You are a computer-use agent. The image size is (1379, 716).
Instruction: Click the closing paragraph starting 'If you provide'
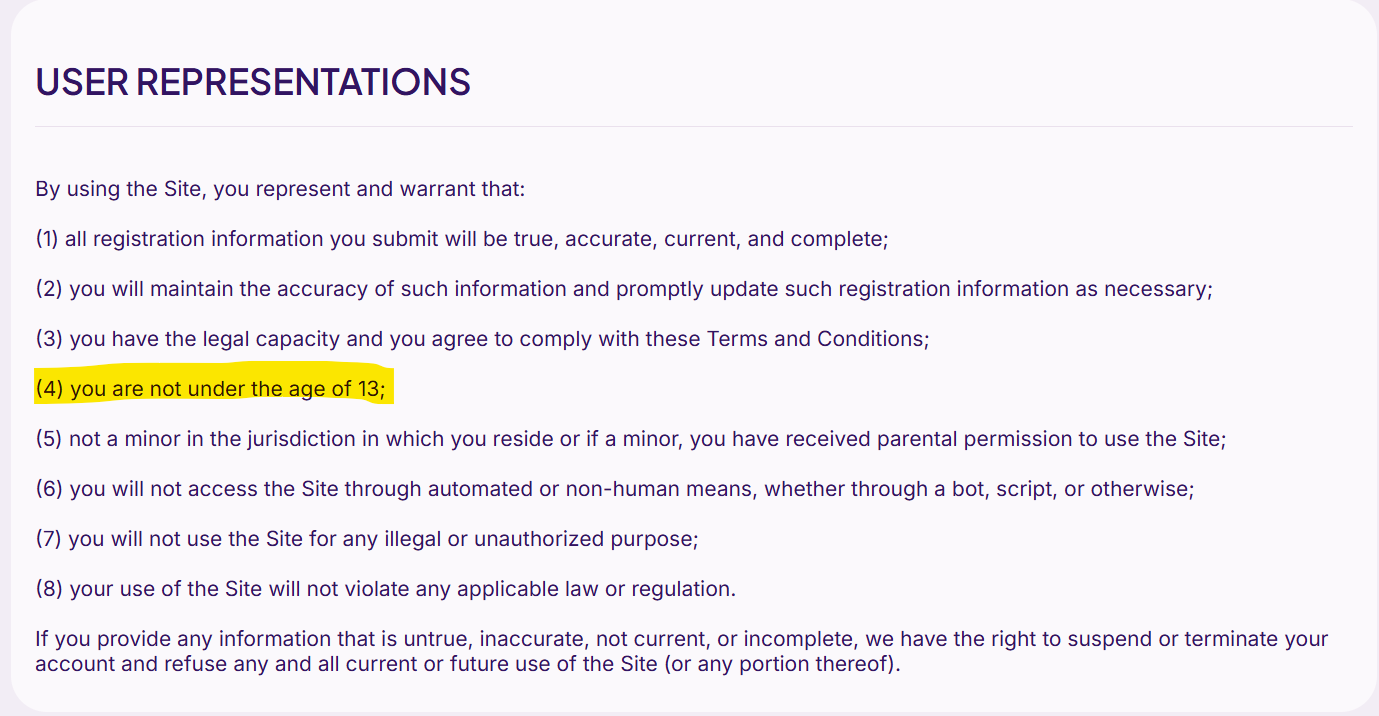point(682,651)
